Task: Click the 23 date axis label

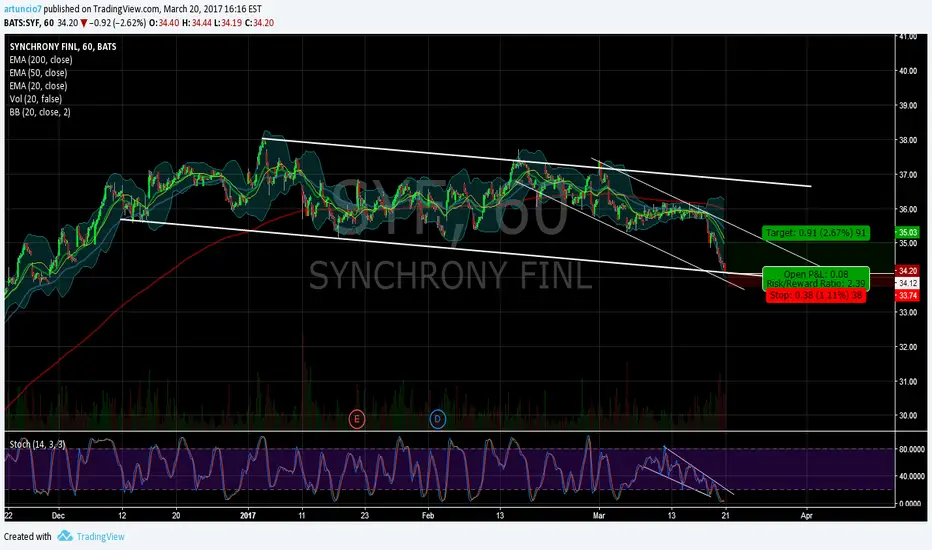Action: pos(364,516)
